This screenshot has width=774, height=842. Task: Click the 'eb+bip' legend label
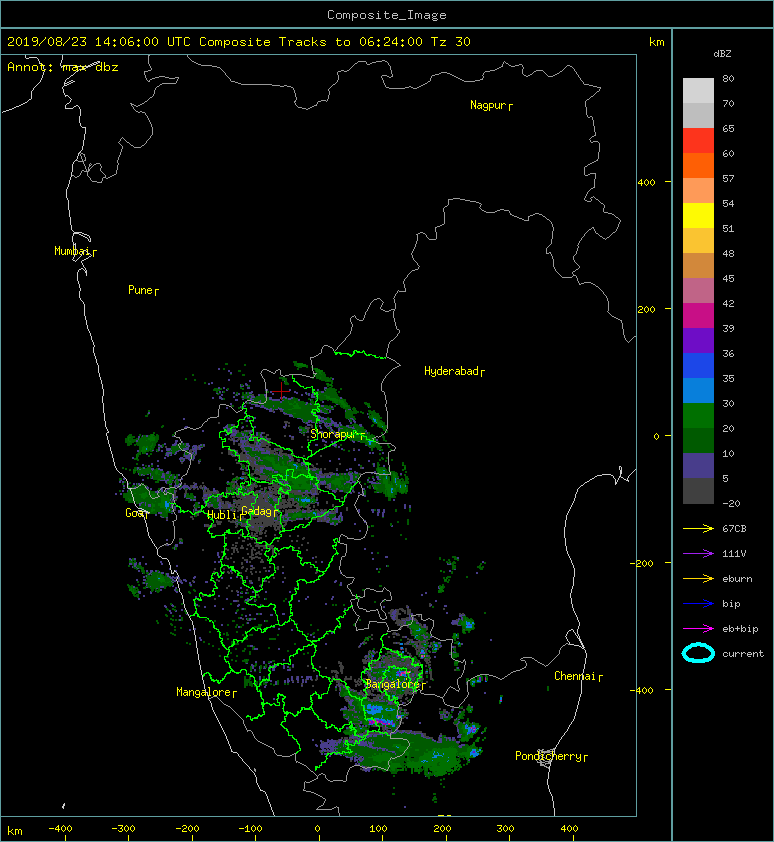pos(740,629)
